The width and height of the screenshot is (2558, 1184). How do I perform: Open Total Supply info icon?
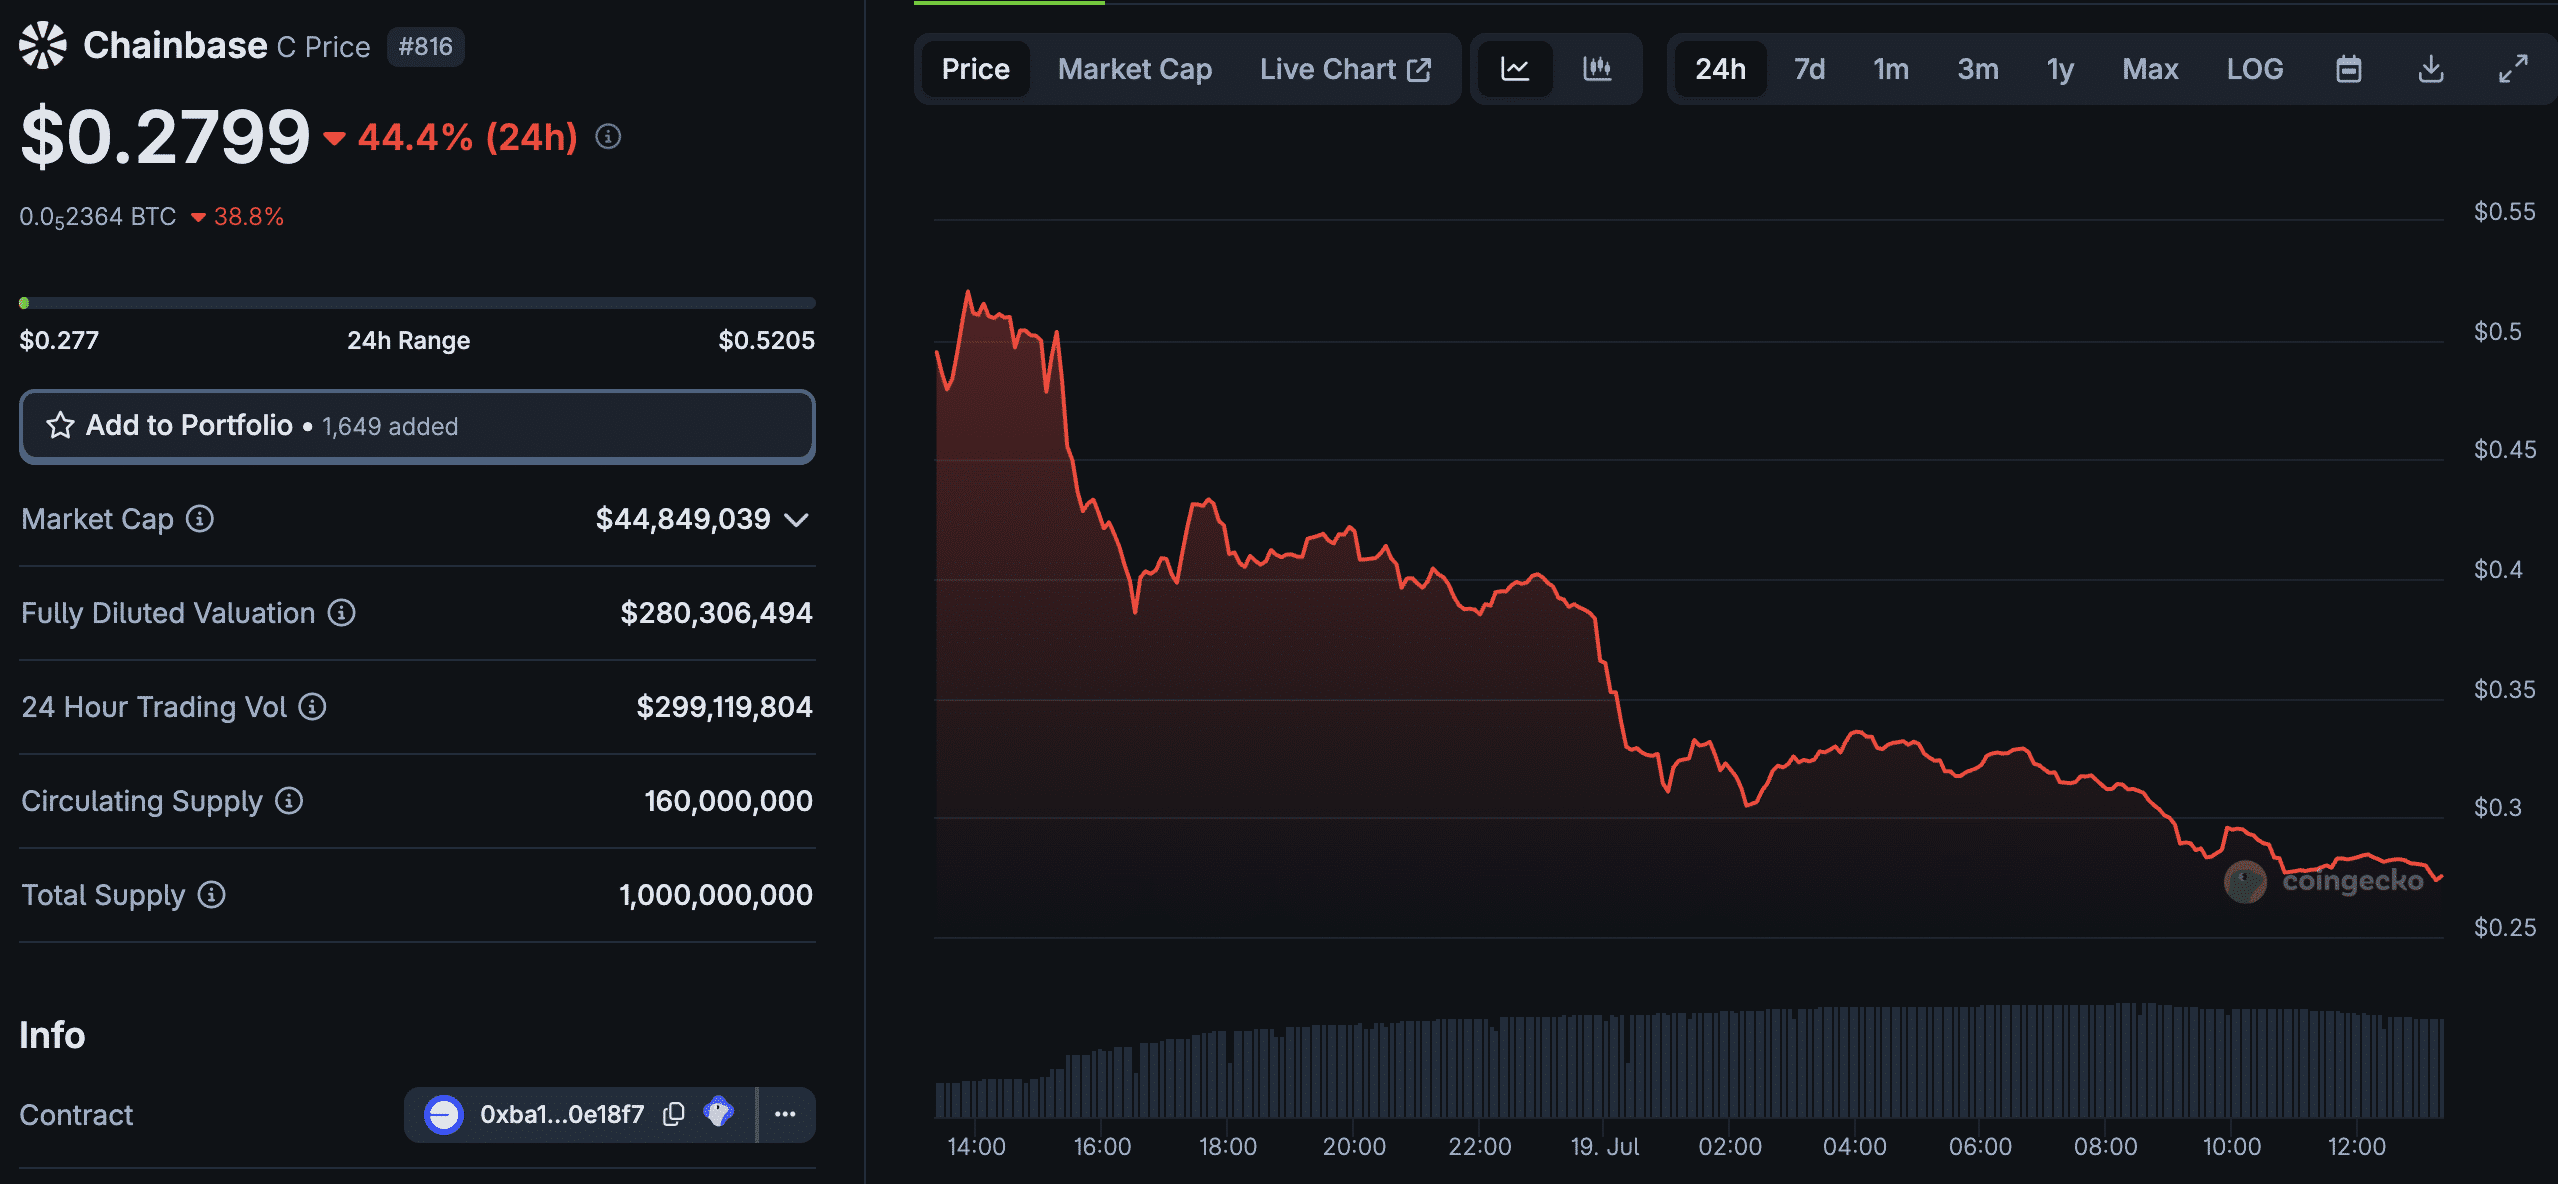click(211, 894)
